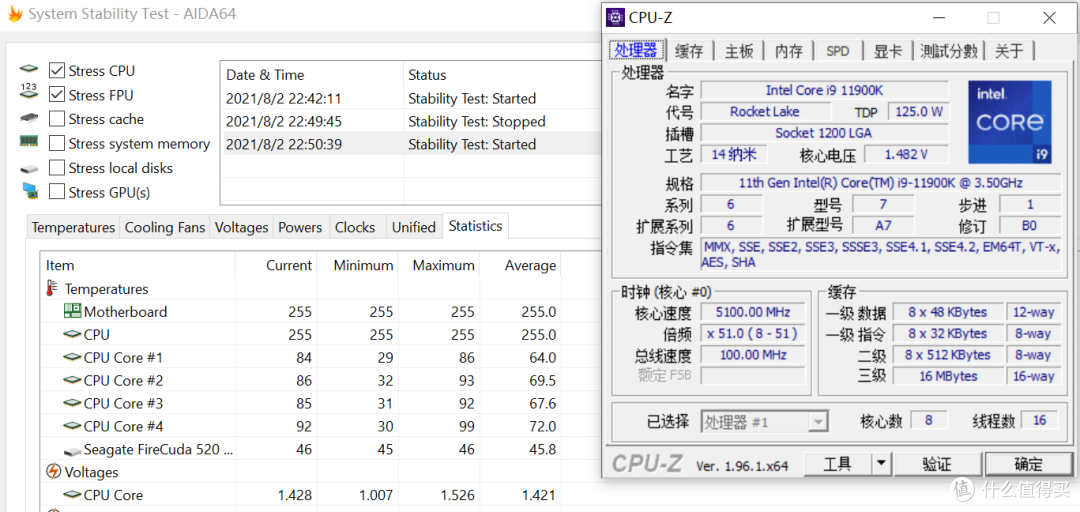The width and height of the screenshot is (1080, 512).
Task: Open the 处理器 #1 selection dropdown in CPU-Z
Action: (765, 421)
